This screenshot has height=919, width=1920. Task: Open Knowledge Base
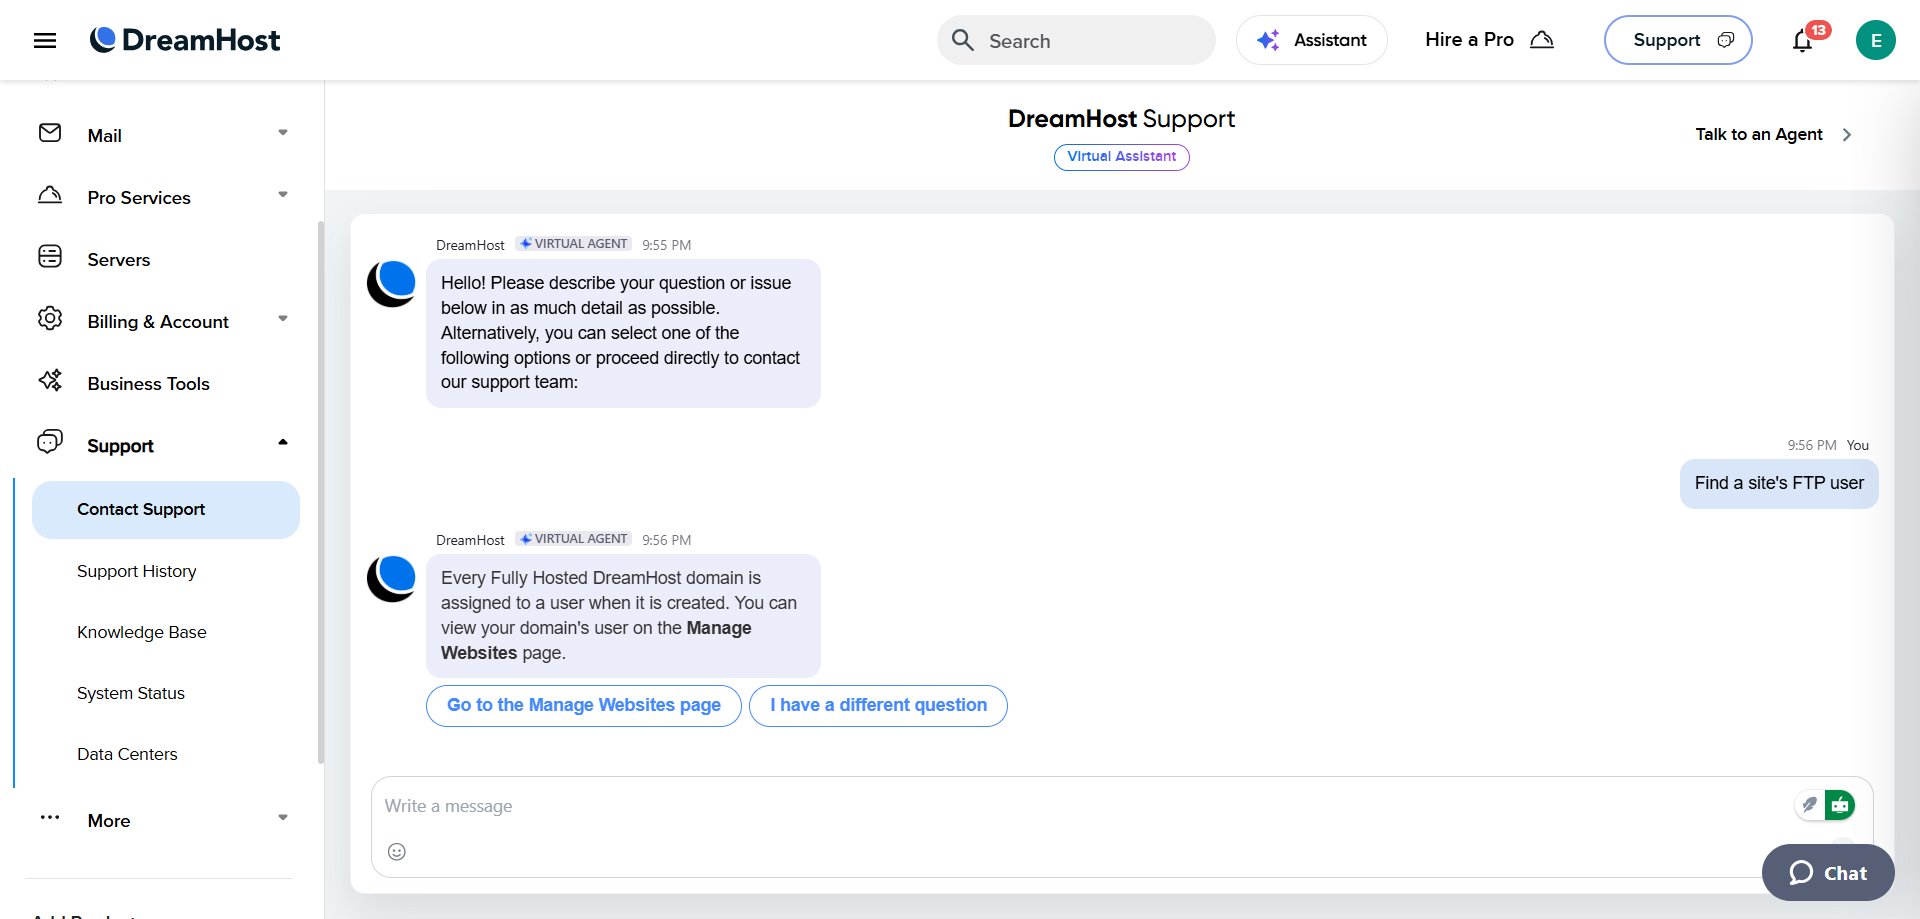point(142,632)
